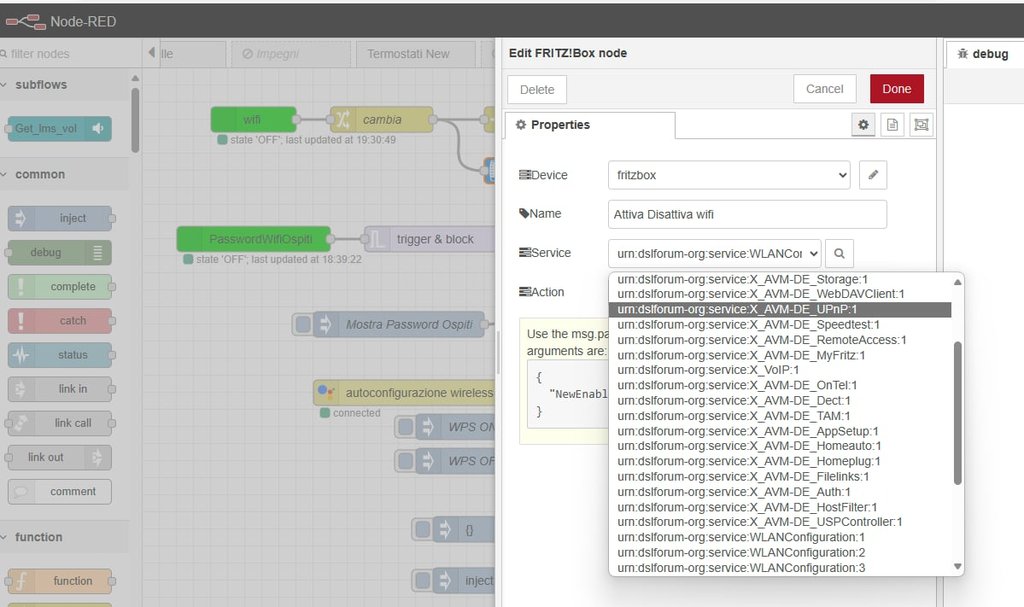Click the filter nodes search icon

[x=3, y=54]
